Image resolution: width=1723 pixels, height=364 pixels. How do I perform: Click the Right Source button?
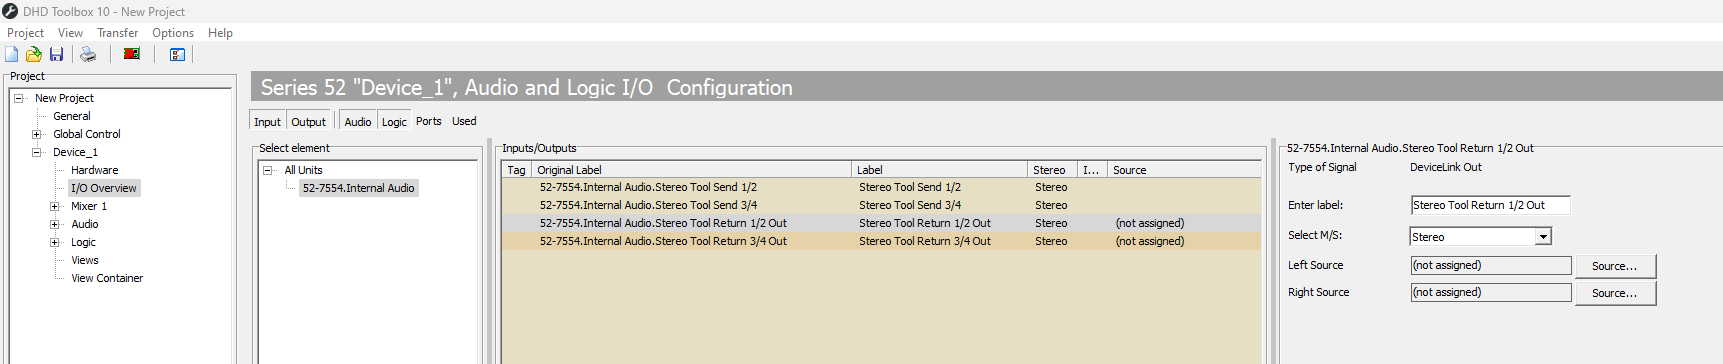(1615, 293)
